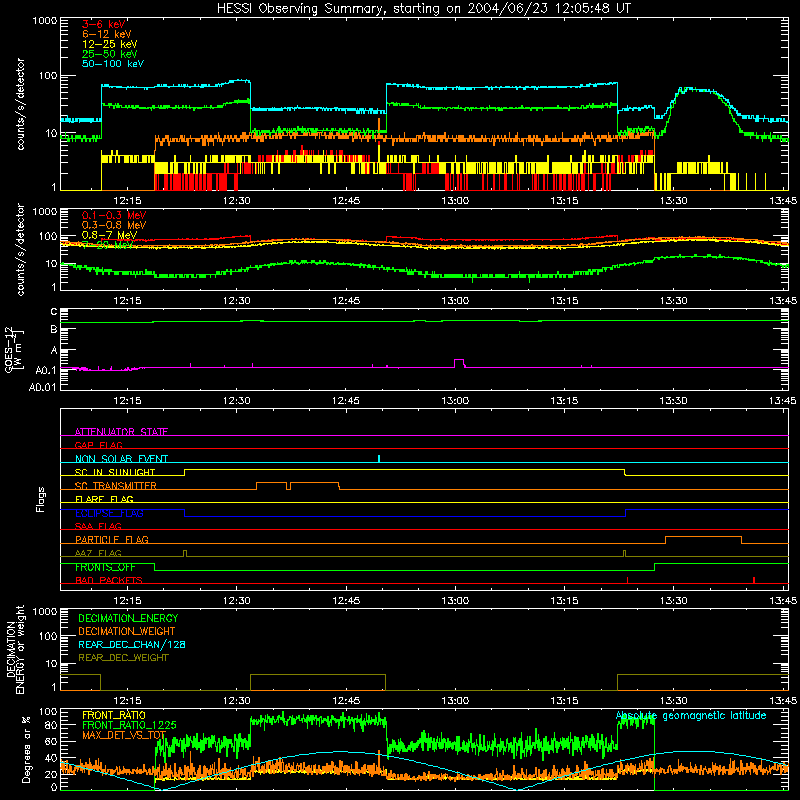
Task: Click the green FRONT_RATIO_1225 legend label
Action: pyautogui.click(x=129, y=725)
